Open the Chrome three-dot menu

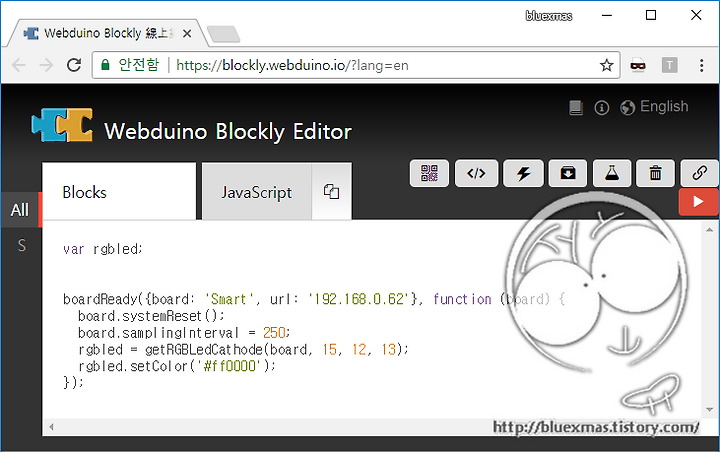click(x=701, y=65)
